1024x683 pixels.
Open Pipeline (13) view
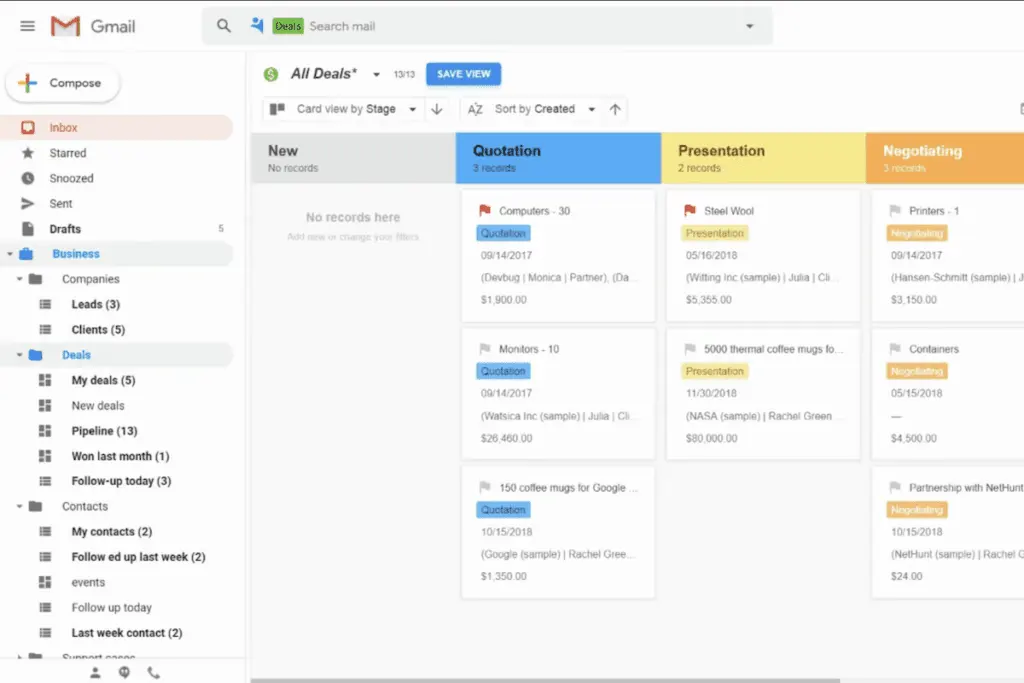(104, 431)
